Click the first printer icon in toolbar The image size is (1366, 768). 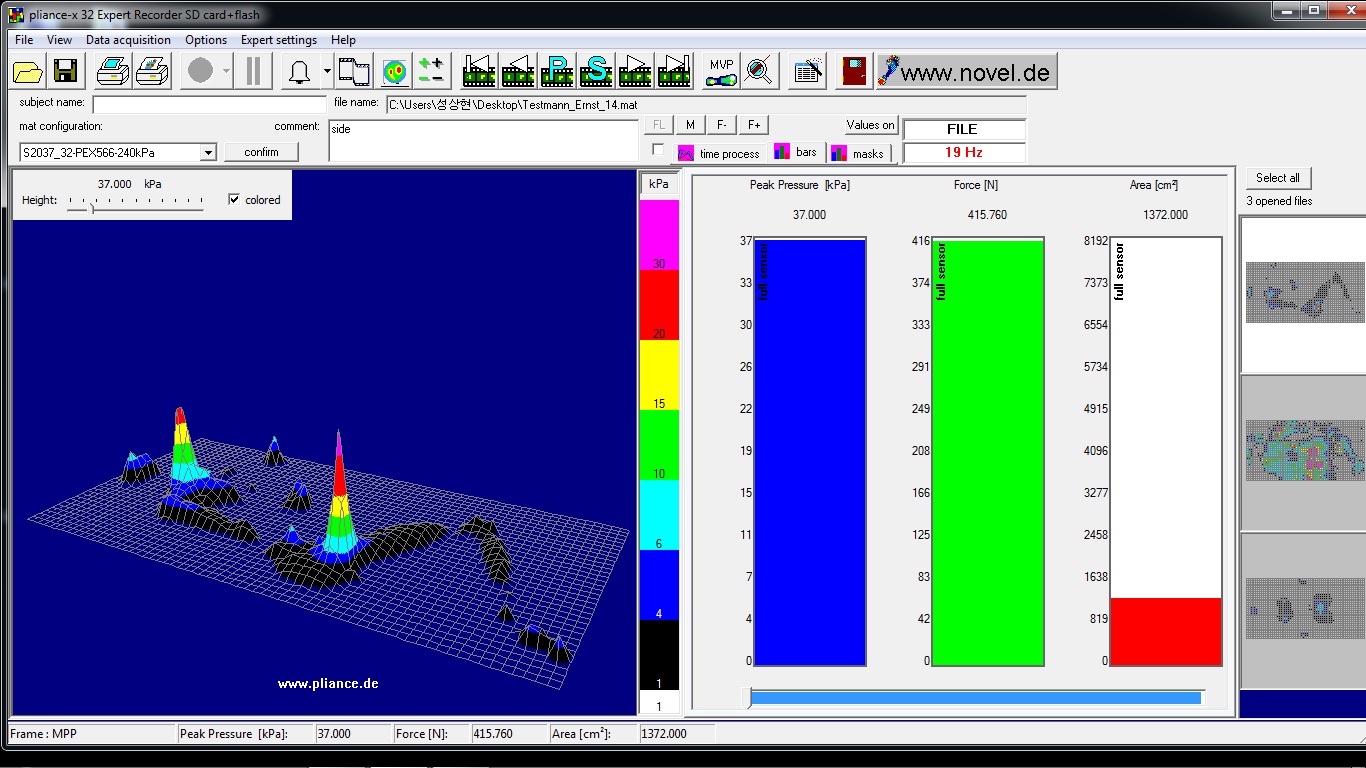click(113, 71)
